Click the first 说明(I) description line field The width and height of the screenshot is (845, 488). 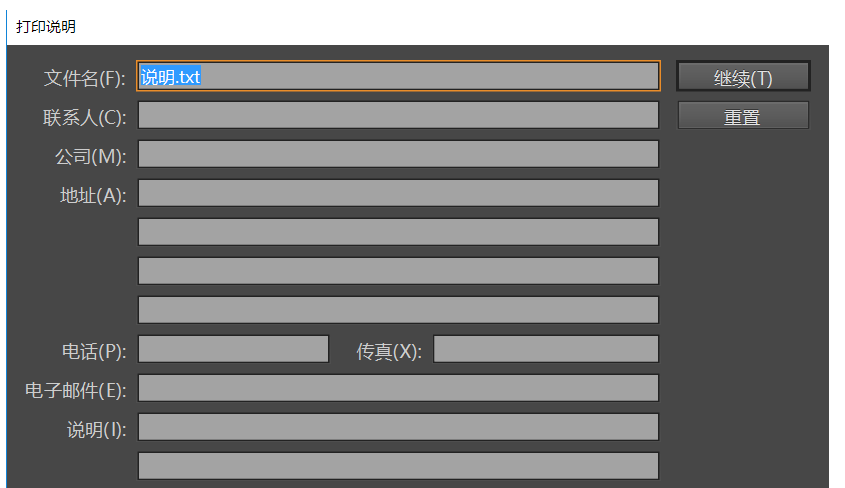pyautogui.click(x=398, y=427)
